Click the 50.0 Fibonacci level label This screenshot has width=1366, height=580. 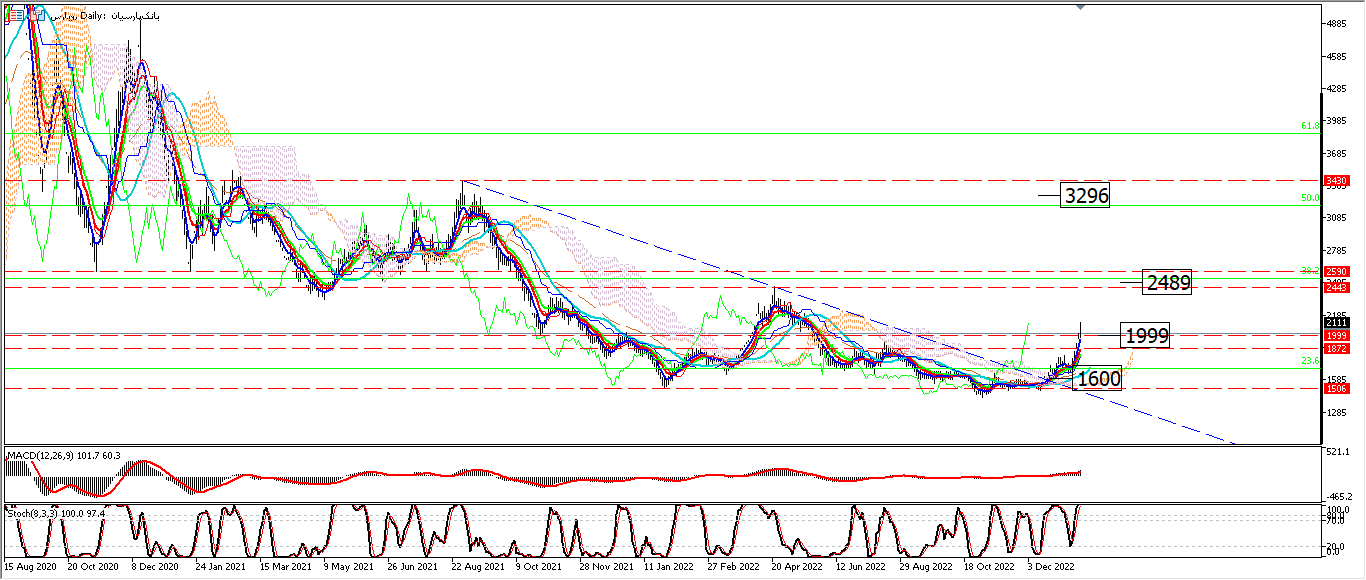pyautogui.click(x=1310, y=199)
